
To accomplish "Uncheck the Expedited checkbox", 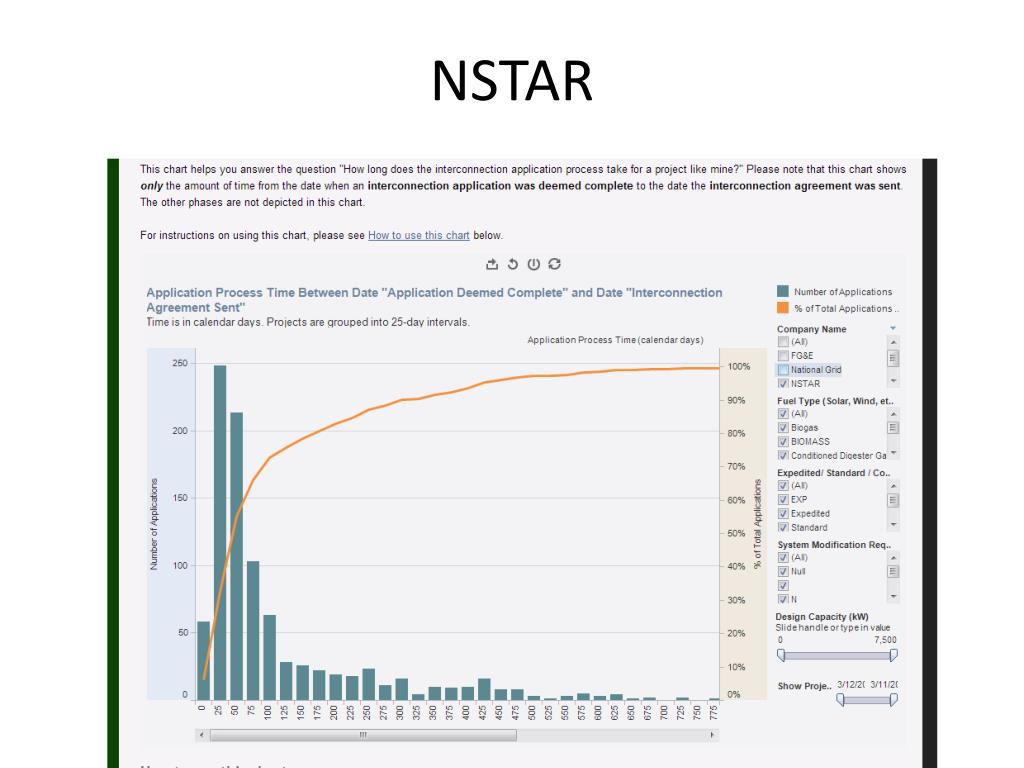I will (783, 514).
